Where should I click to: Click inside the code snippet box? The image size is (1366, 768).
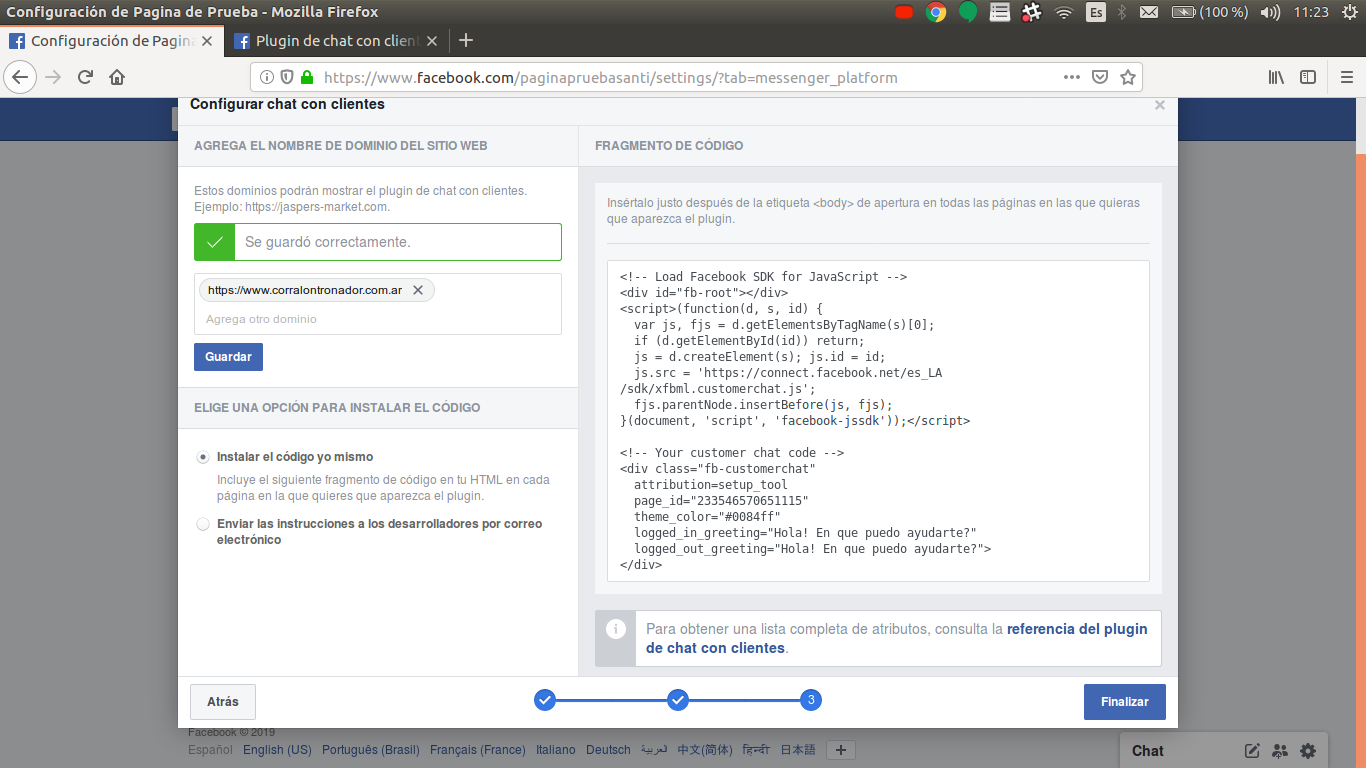tap(878, 421)
